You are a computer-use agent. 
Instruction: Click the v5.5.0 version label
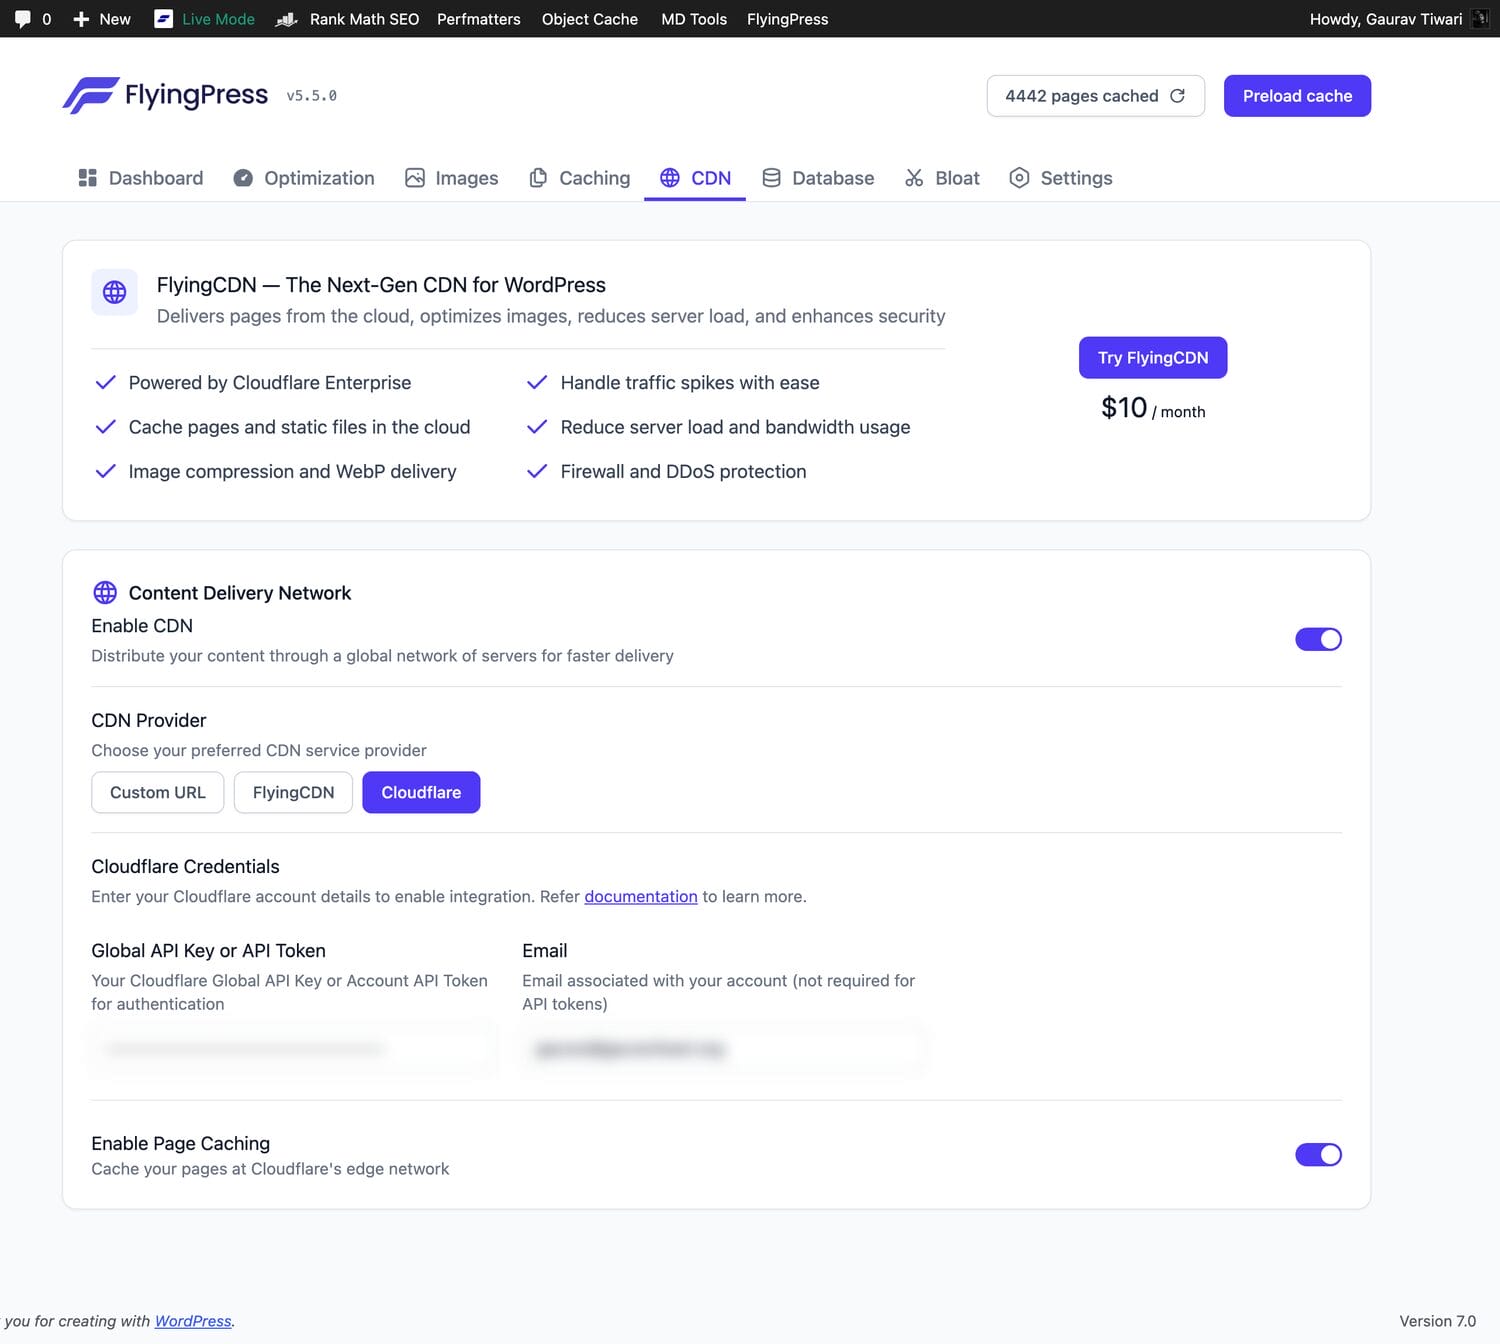(312, 96)
